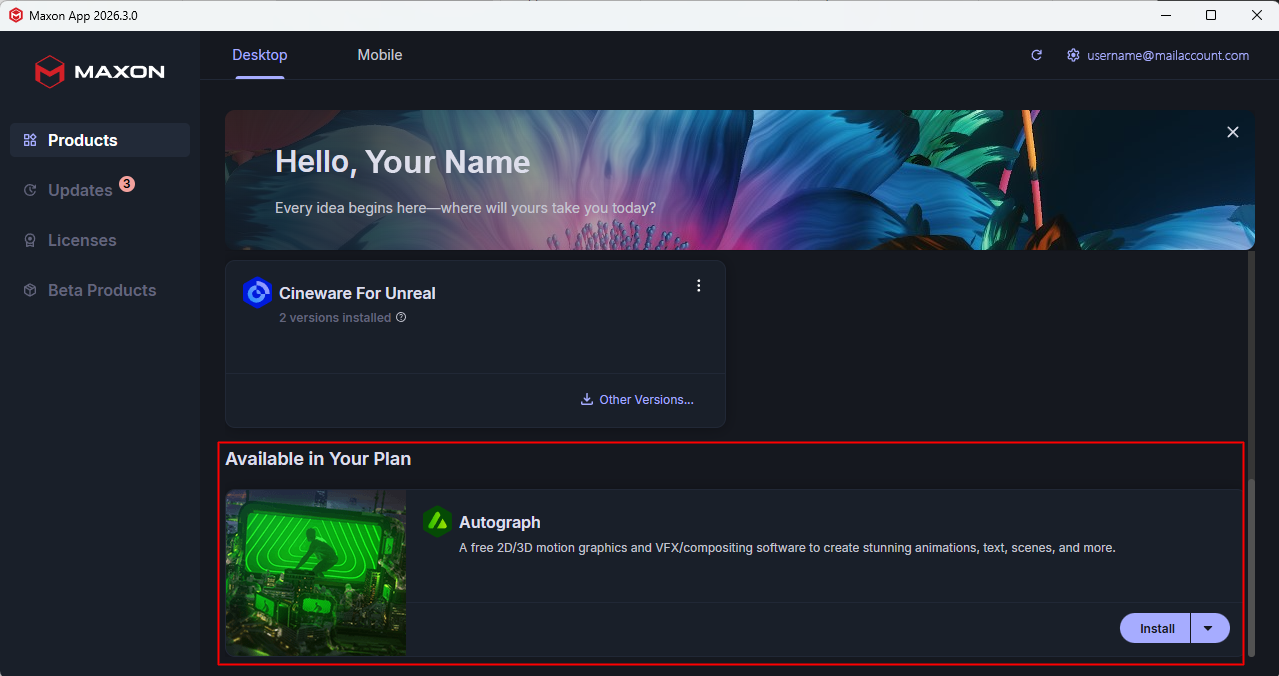
Task: Switch to the Desktop tab
Action: (260, 55)
